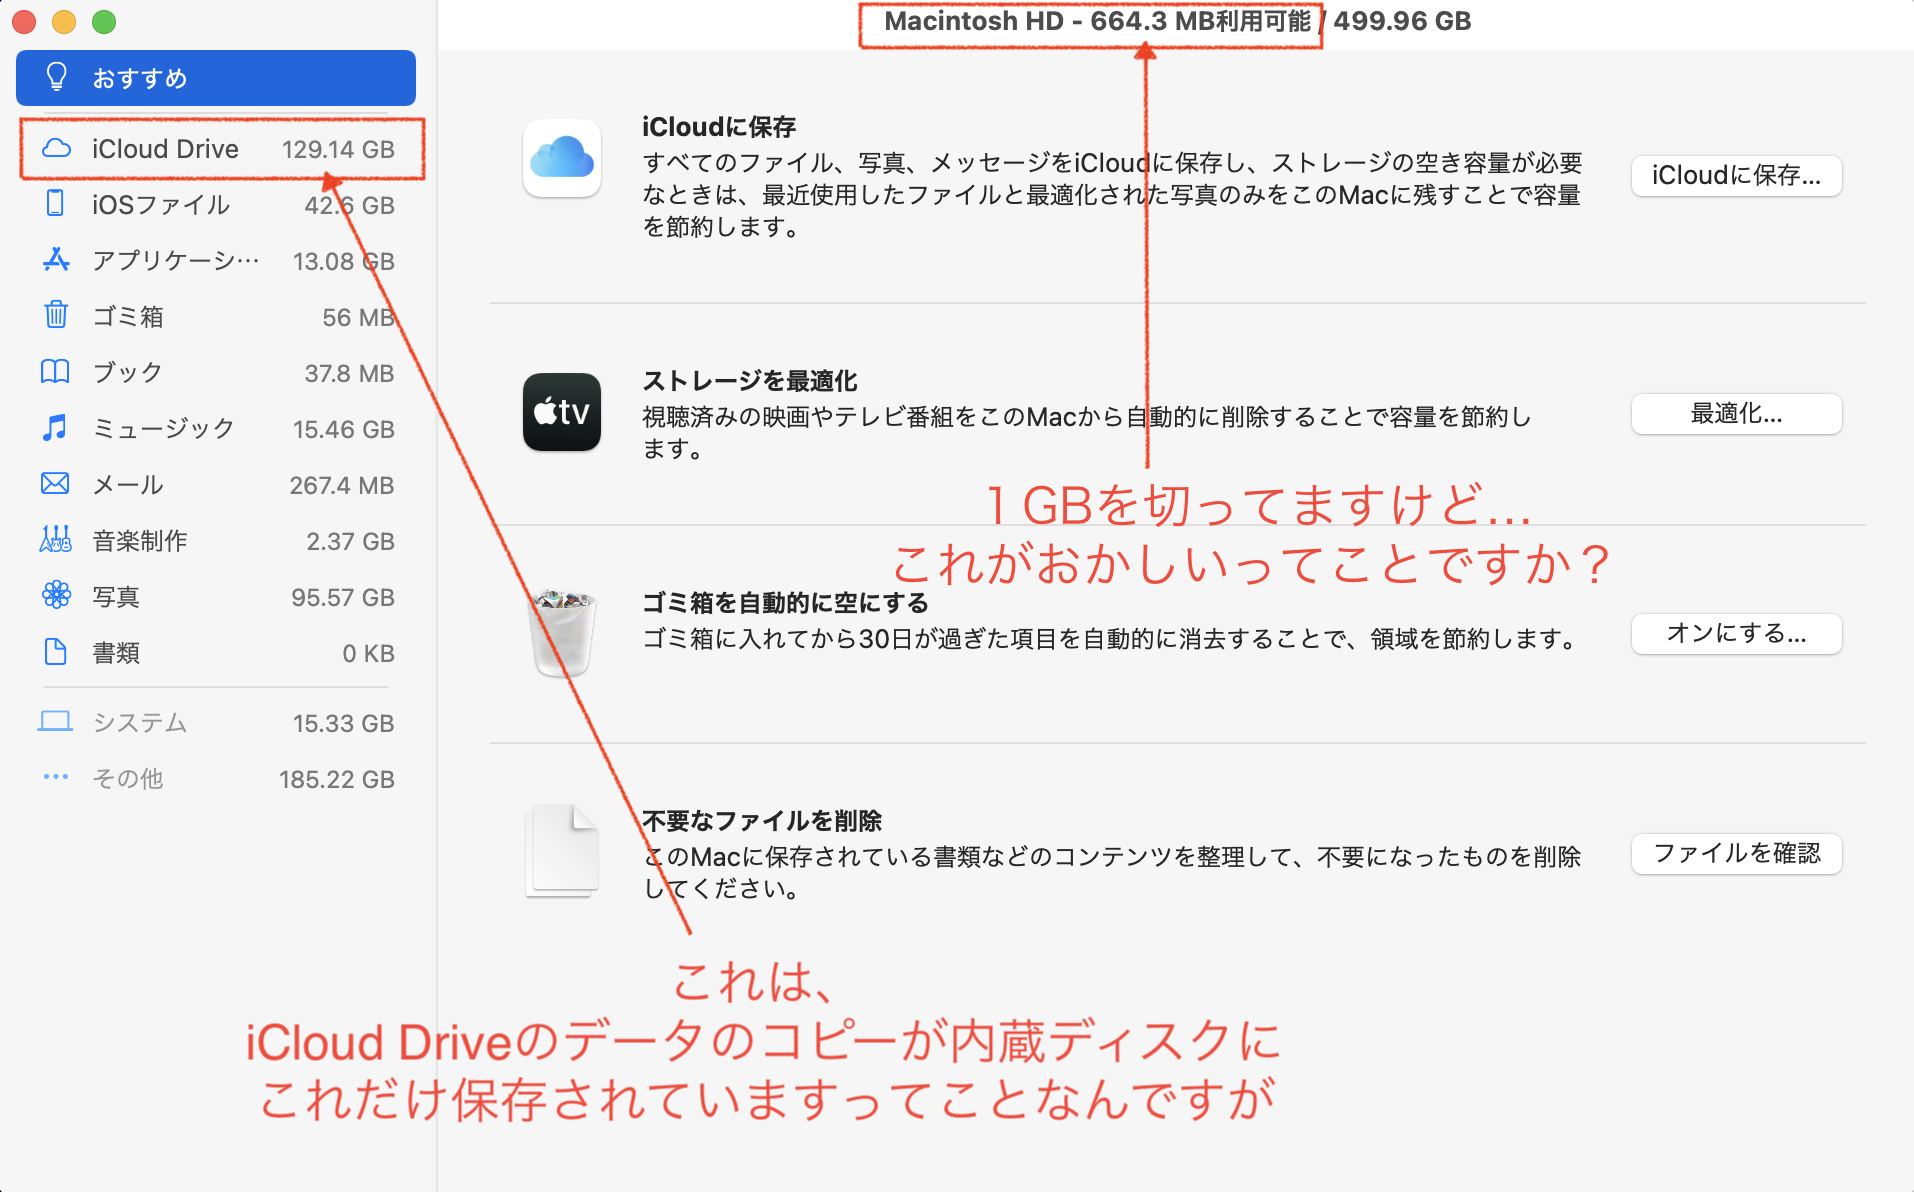The image size is (1914, 1192).
Task: Click the ブック open book icon
Action: coord(56,372)
